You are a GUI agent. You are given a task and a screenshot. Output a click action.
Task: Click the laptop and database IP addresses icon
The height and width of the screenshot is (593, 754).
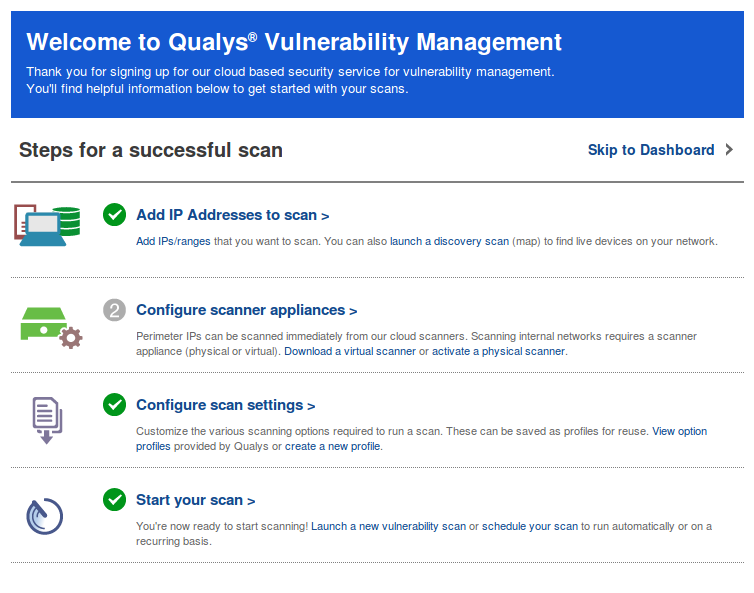click(x=47, y=225)
